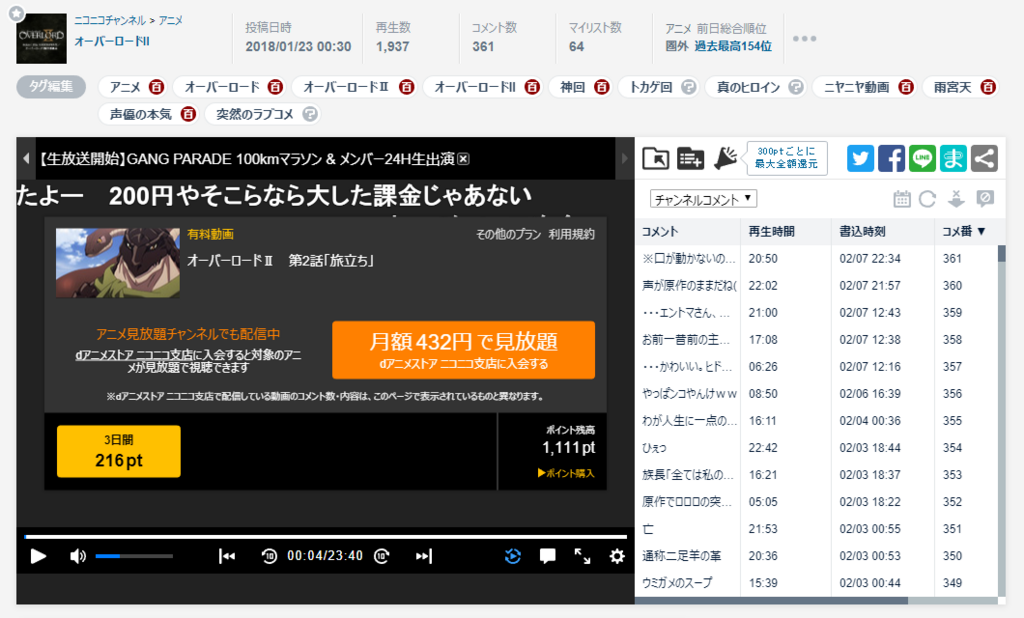Sort by コメ番 column
Image resolution: width=1024 pixels, height=618 pixels.
pos(964,231)
